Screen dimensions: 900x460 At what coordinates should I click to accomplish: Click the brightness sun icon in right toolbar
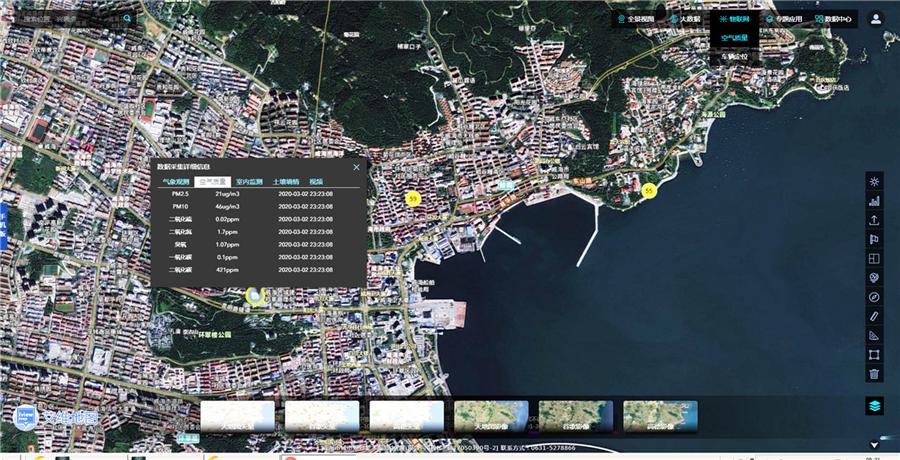pyautogui.click(x=874, y=182)
